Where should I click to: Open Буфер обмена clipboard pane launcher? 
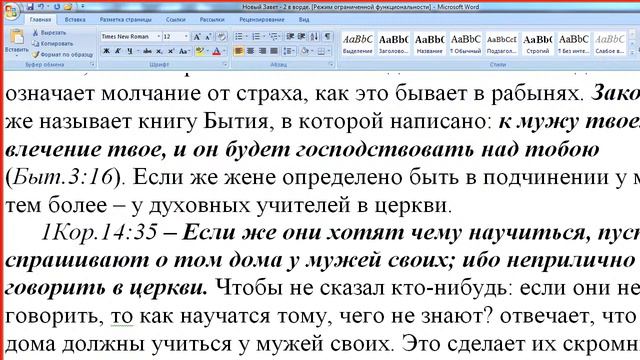92,64
